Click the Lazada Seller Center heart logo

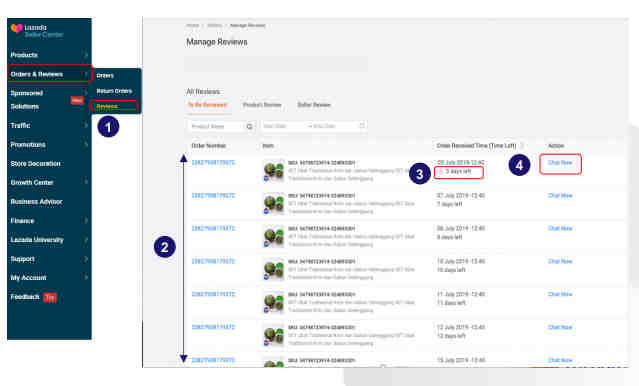[x=16, y=29]
